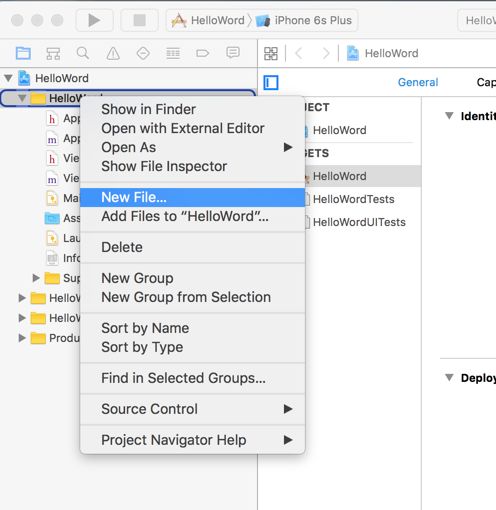The height and width of the screenshot is (510, 496).
Task: Select the AppDelegate header file icon
Action: [x=52, y=119]
